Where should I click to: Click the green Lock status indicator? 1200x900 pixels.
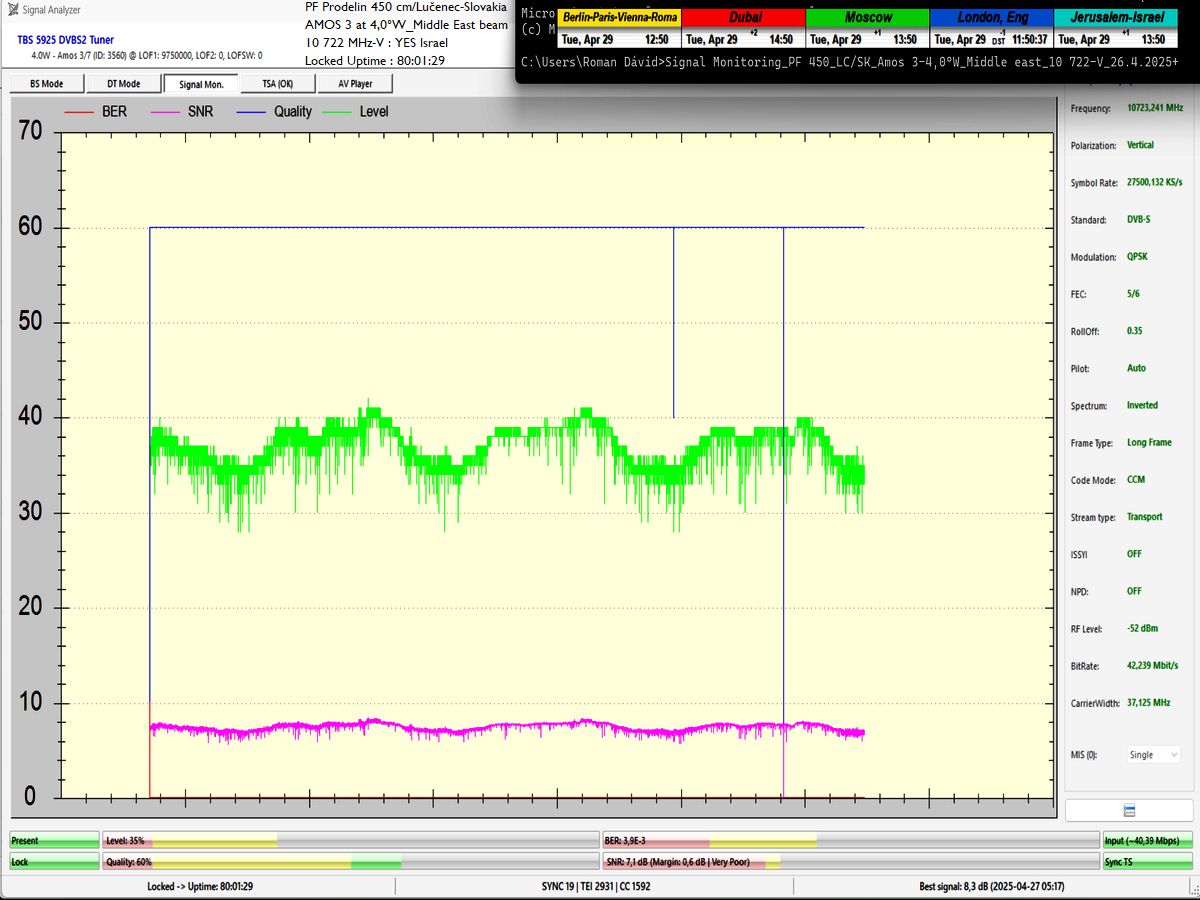(54, 861)
